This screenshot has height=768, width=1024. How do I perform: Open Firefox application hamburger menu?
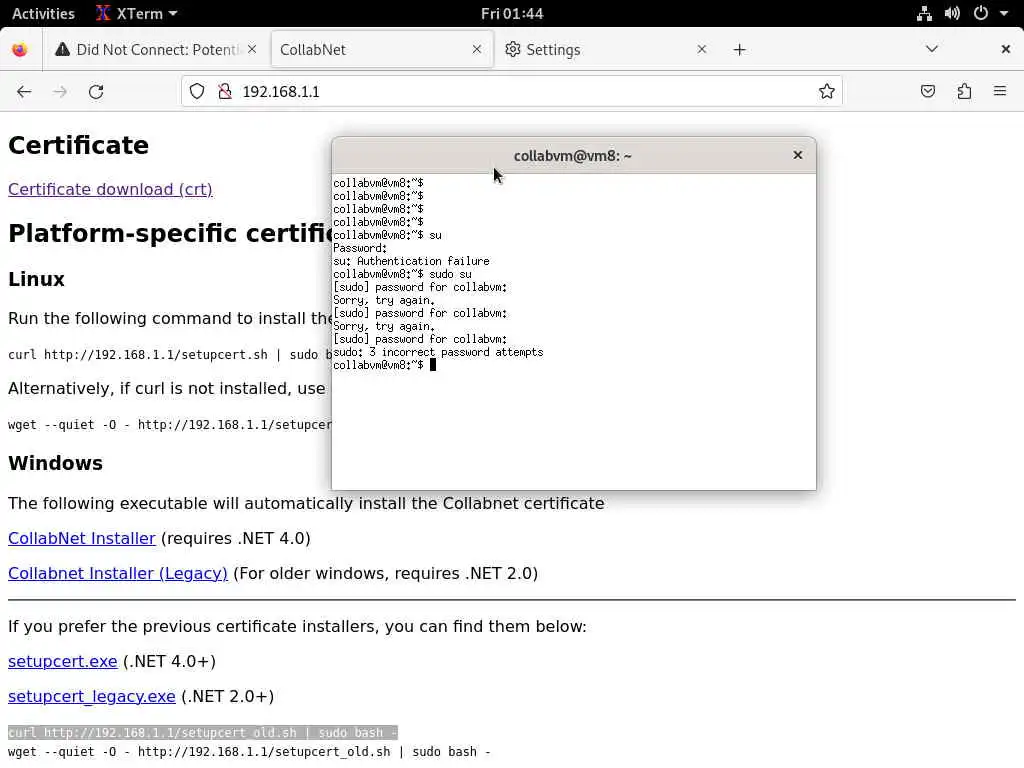tap(1000, 91)
